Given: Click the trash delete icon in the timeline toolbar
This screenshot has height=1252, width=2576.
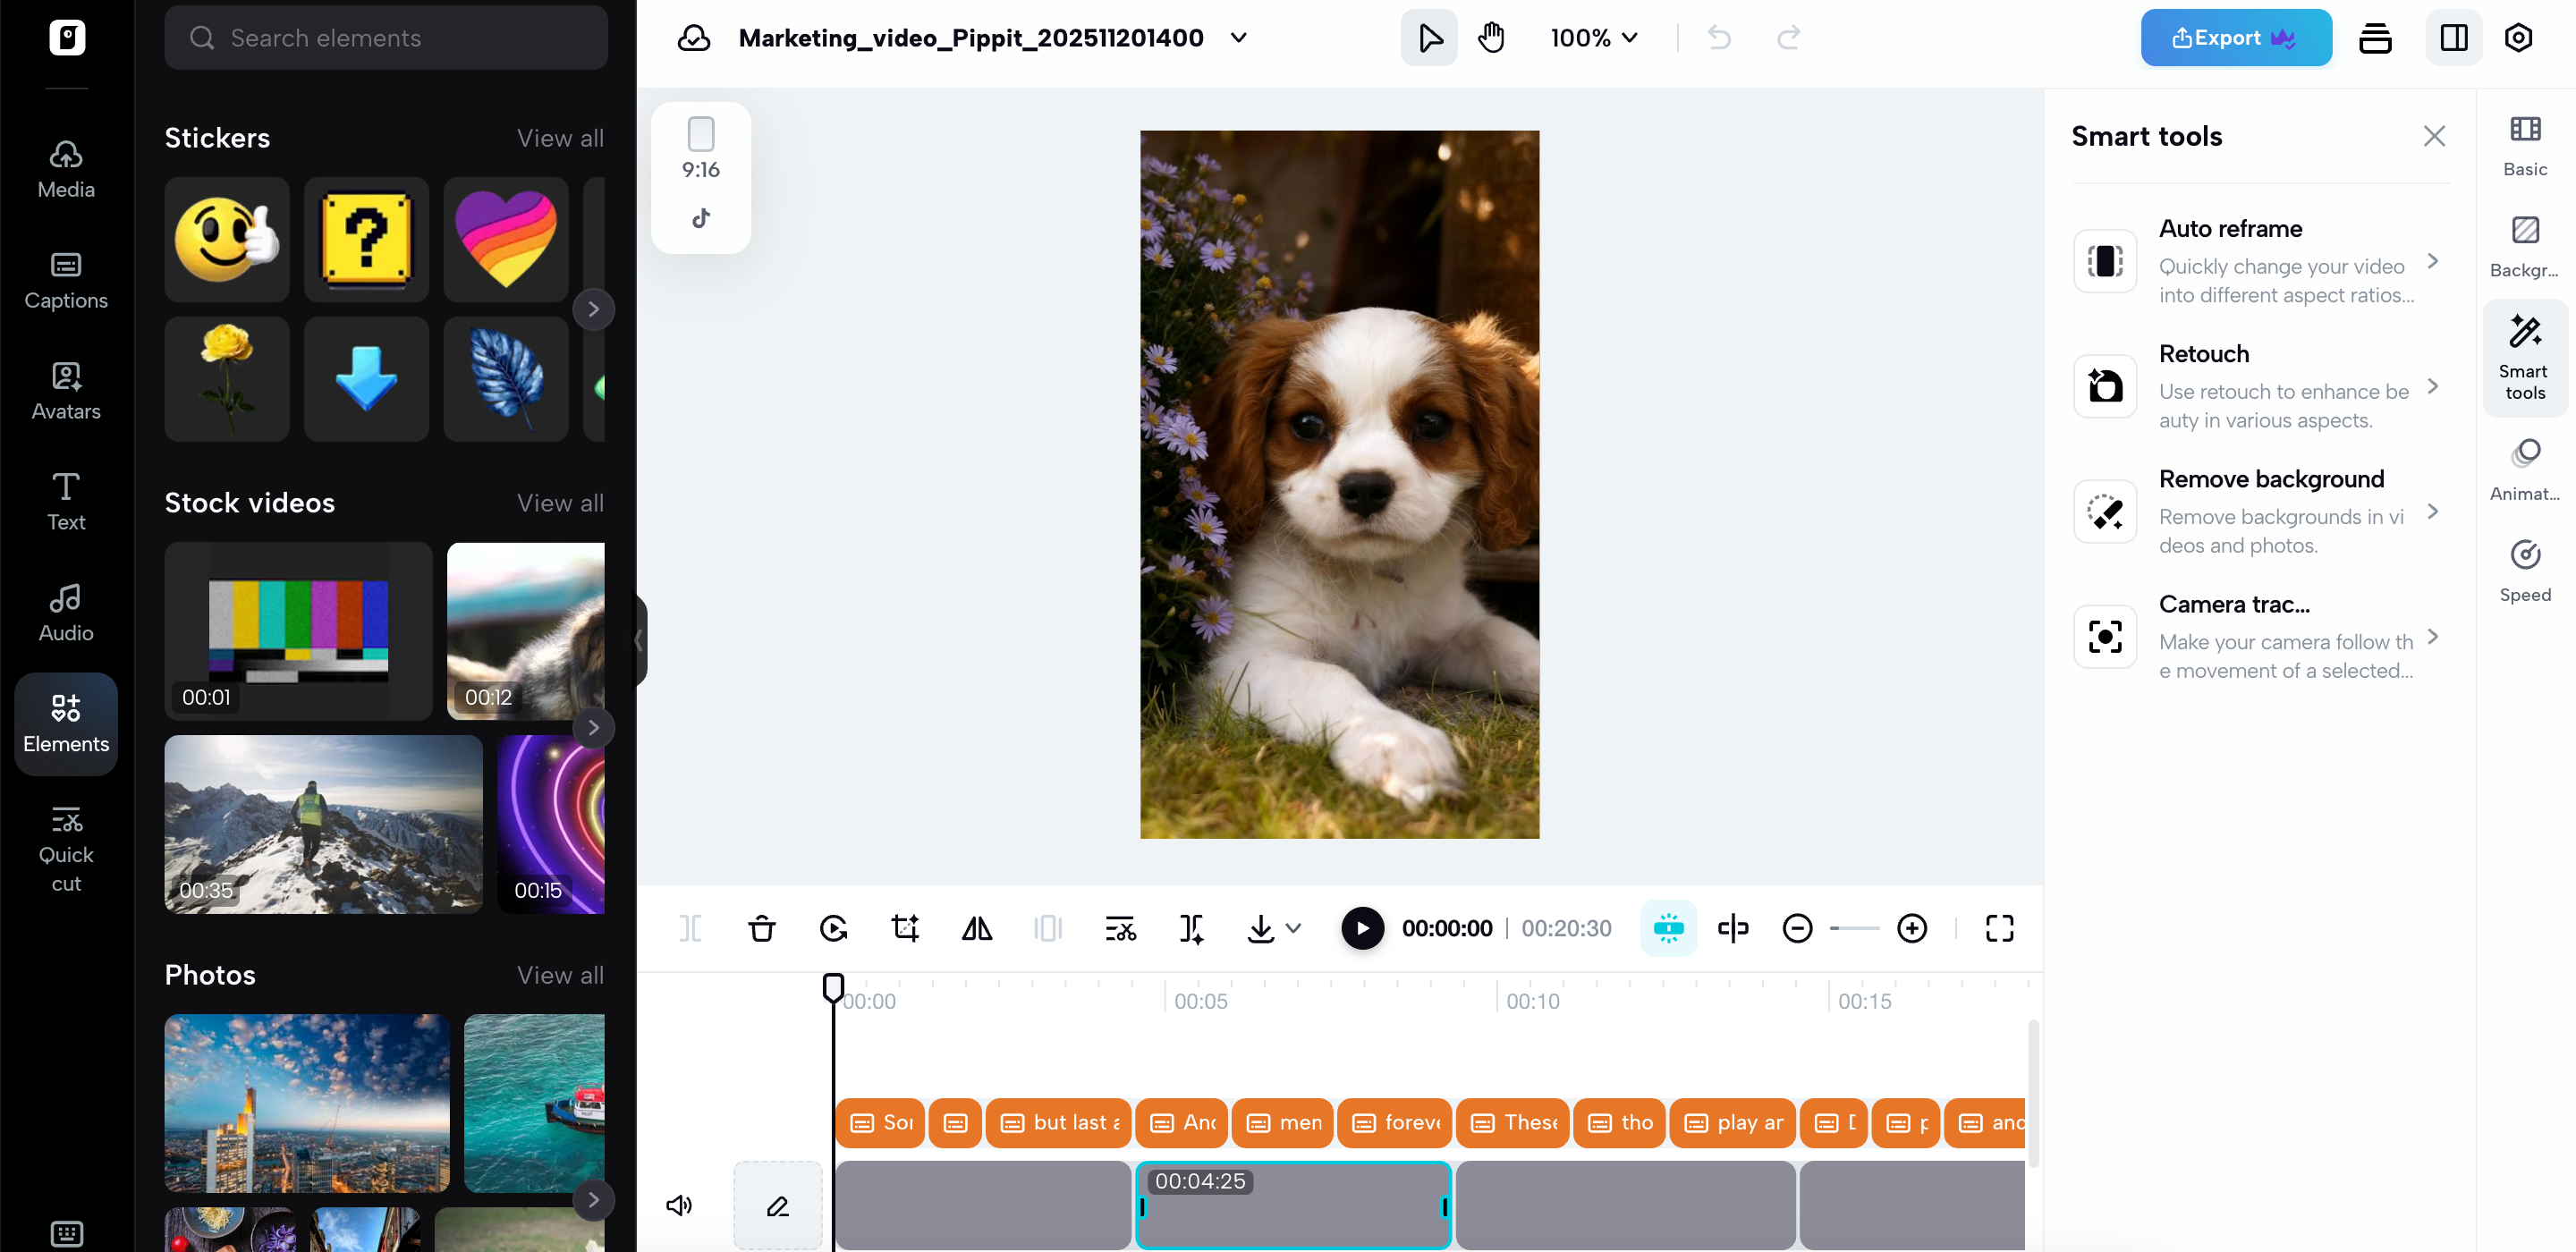Looking at the screenshot, I should [x=762, y=928].
